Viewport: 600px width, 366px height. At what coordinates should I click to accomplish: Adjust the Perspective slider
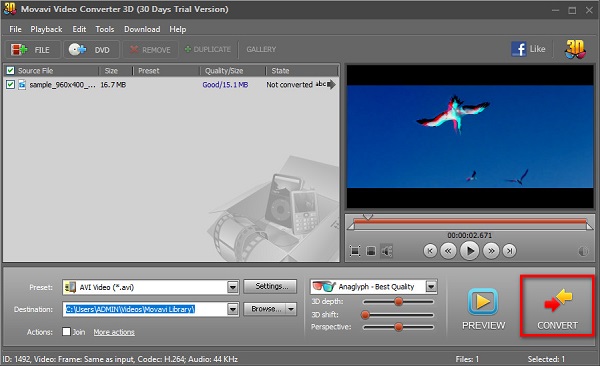coord(398,327)
